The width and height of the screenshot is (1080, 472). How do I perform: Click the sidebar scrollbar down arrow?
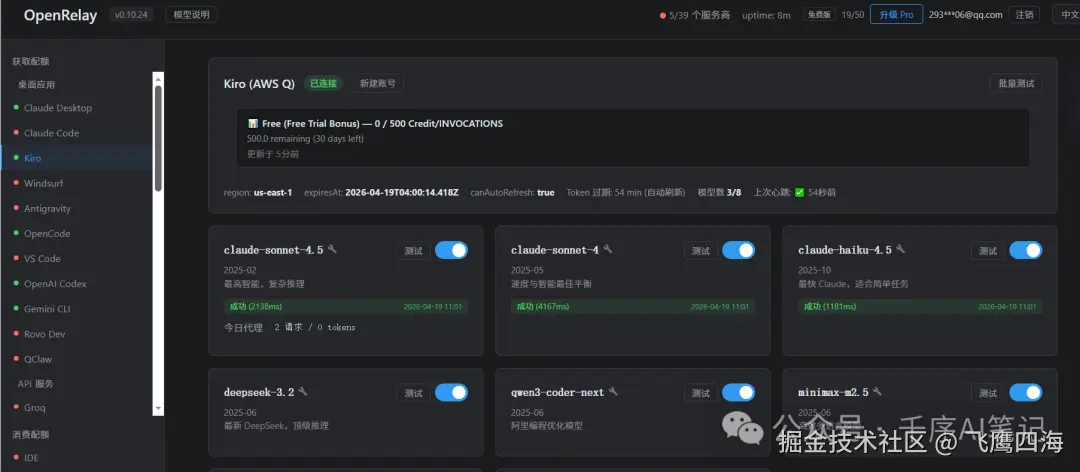(x=158, y=409)
